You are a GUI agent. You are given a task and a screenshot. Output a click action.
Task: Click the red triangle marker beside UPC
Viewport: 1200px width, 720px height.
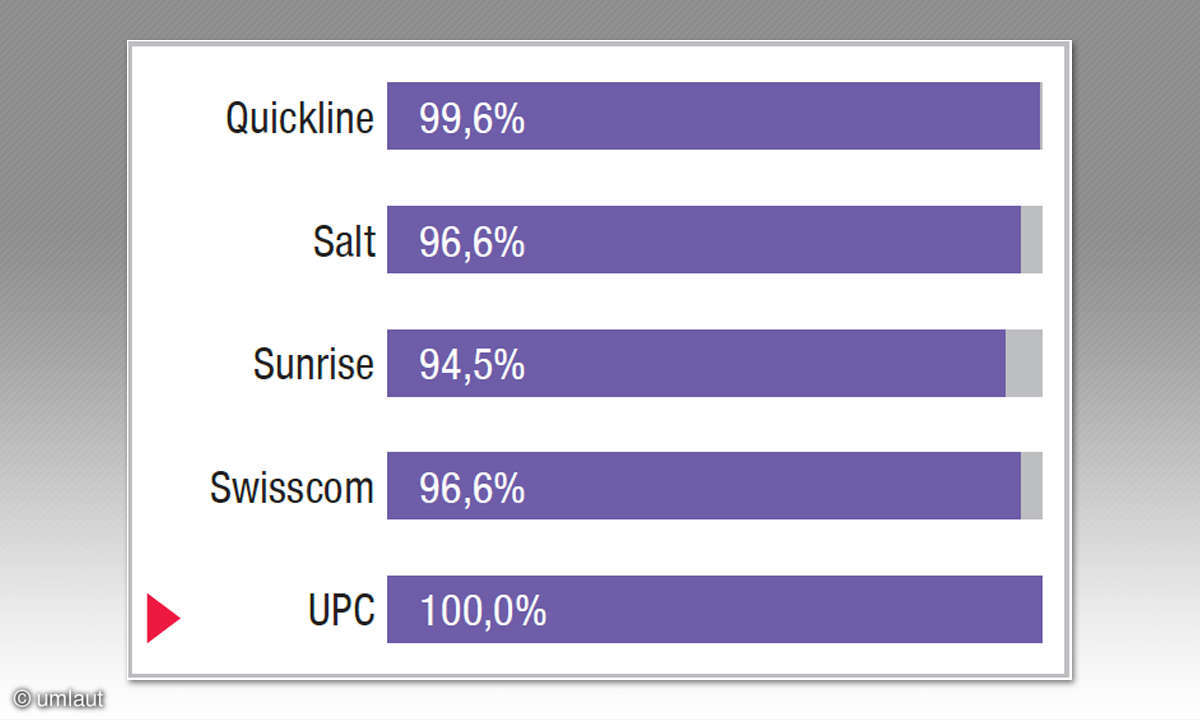[x=163, y=618]
